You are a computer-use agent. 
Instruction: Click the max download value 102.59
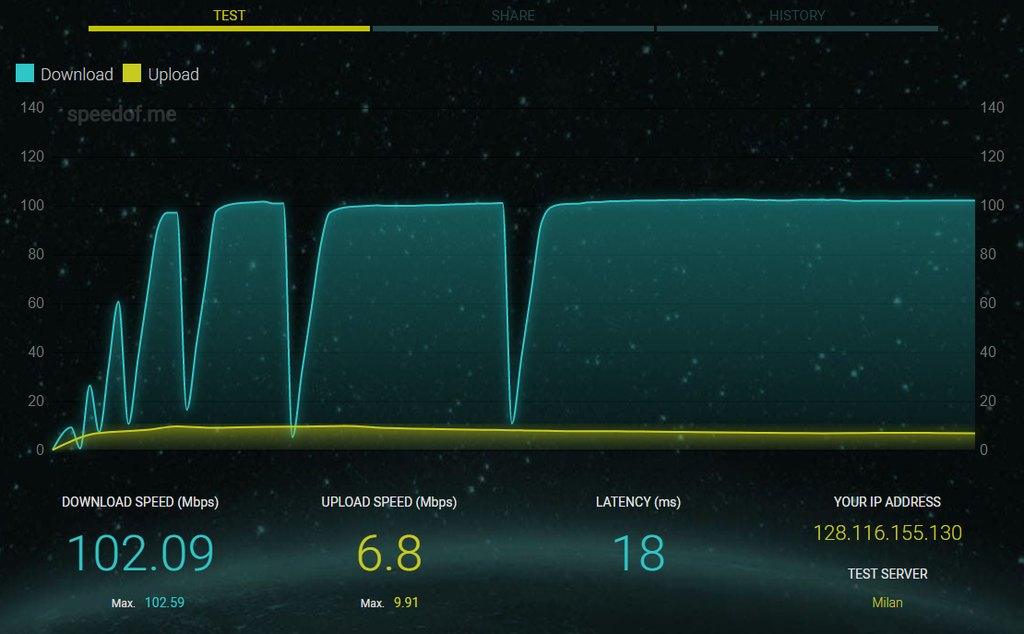coord(164,603)
